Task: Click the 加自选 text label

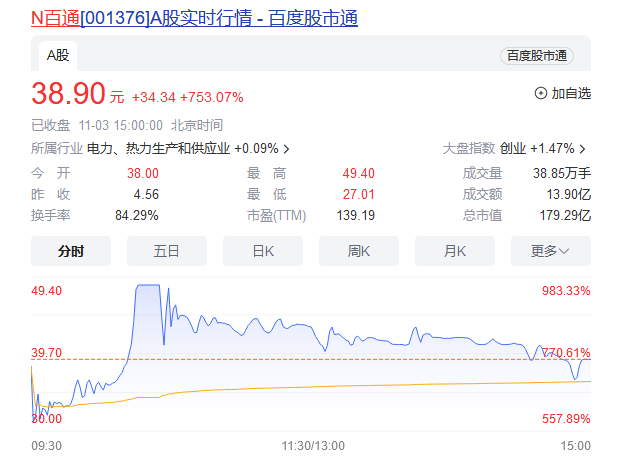Action: tap(571, 93)
